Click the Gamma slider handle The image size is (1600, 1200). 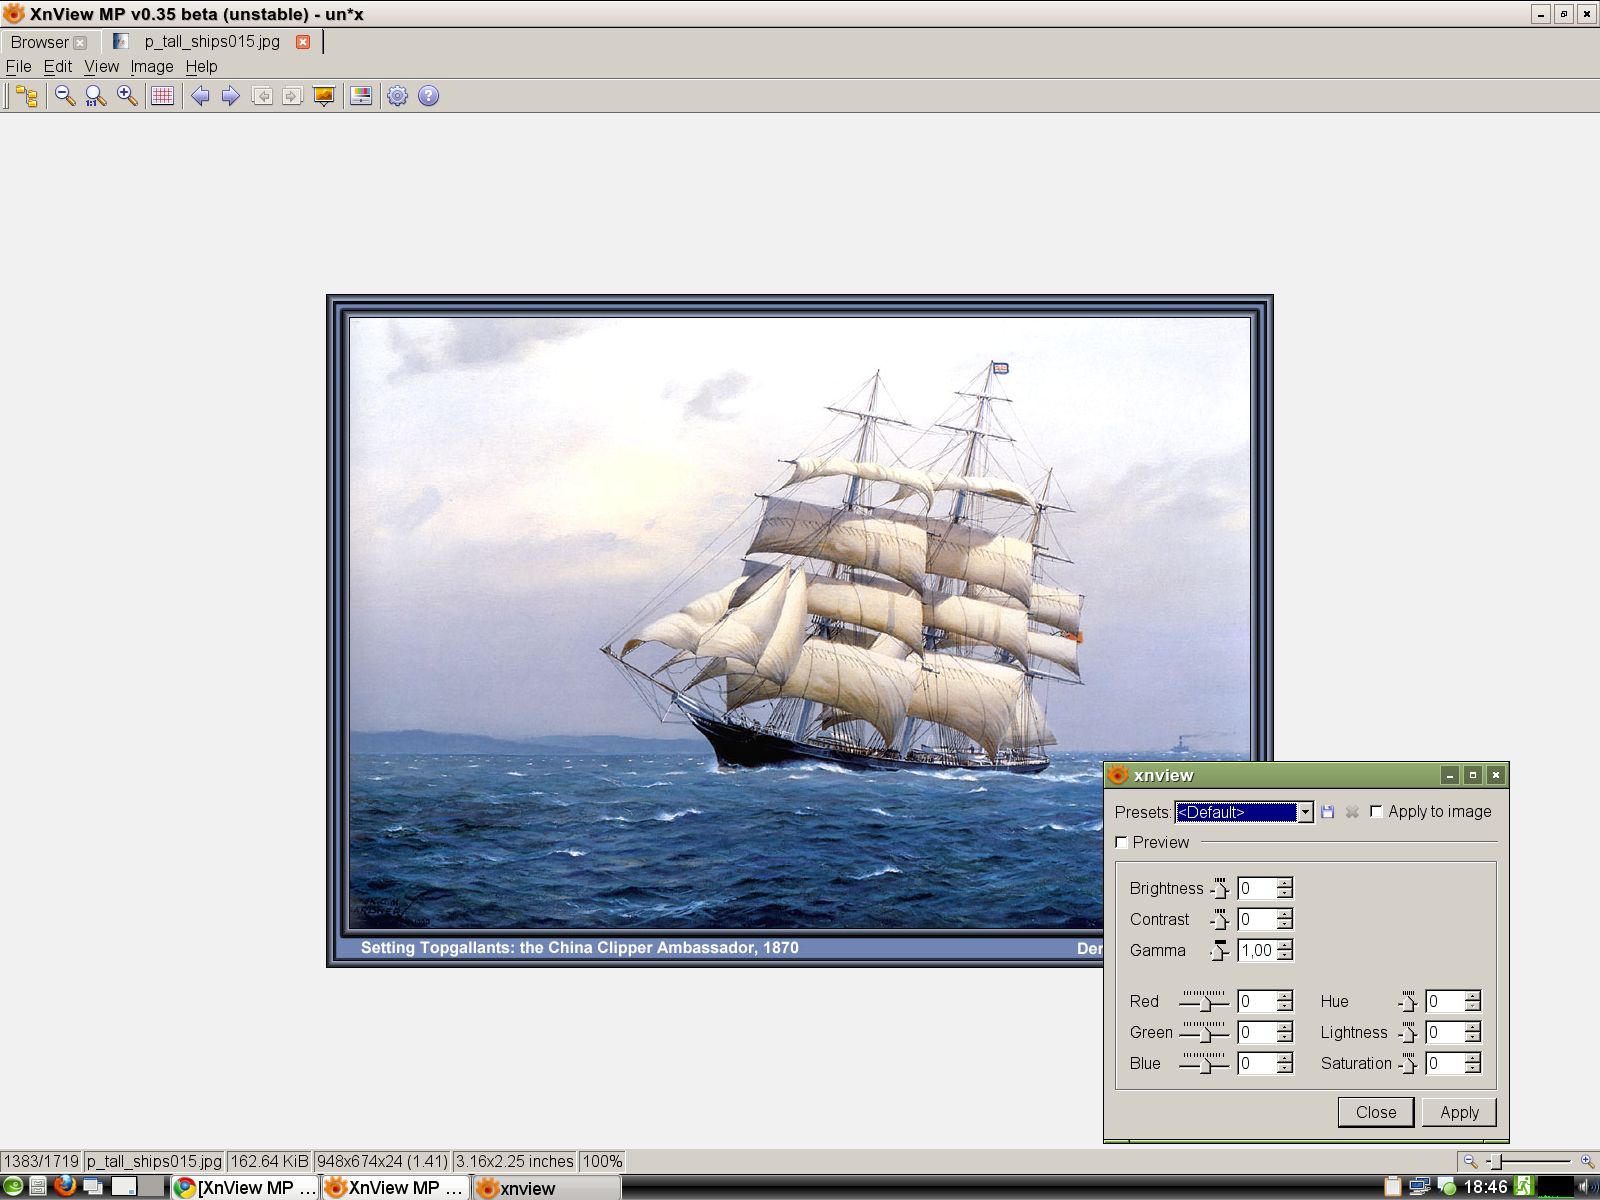coord(1219,951)
